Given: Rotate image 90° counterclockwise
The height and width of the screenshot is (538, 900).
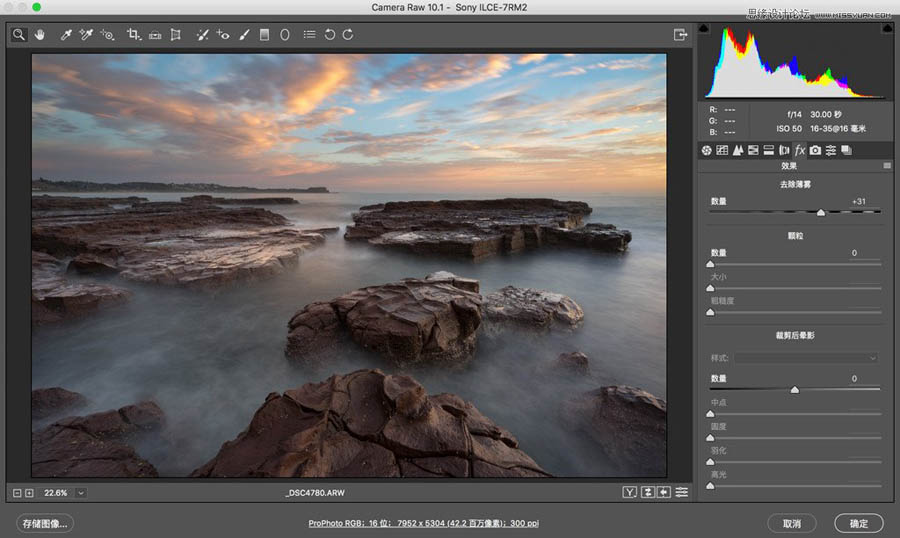Looking at the screenshot, I should pyautogui.click(x=329, y=34).
